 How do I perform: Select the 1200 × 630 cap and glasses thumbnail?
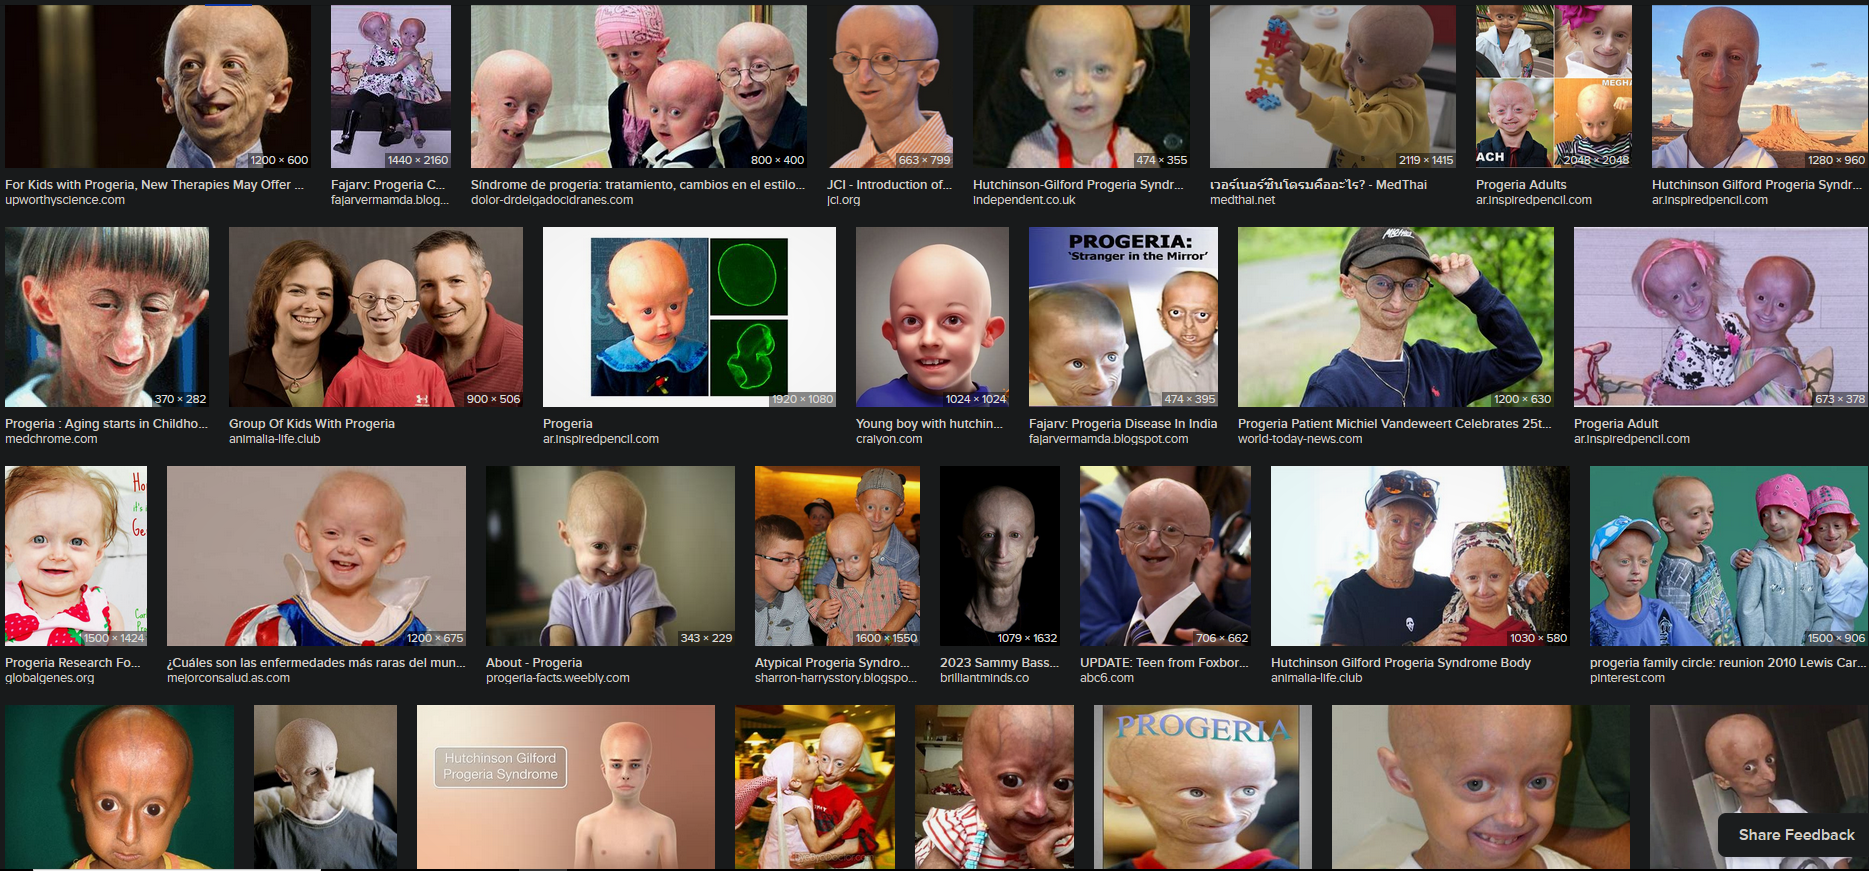[1396, 317]
